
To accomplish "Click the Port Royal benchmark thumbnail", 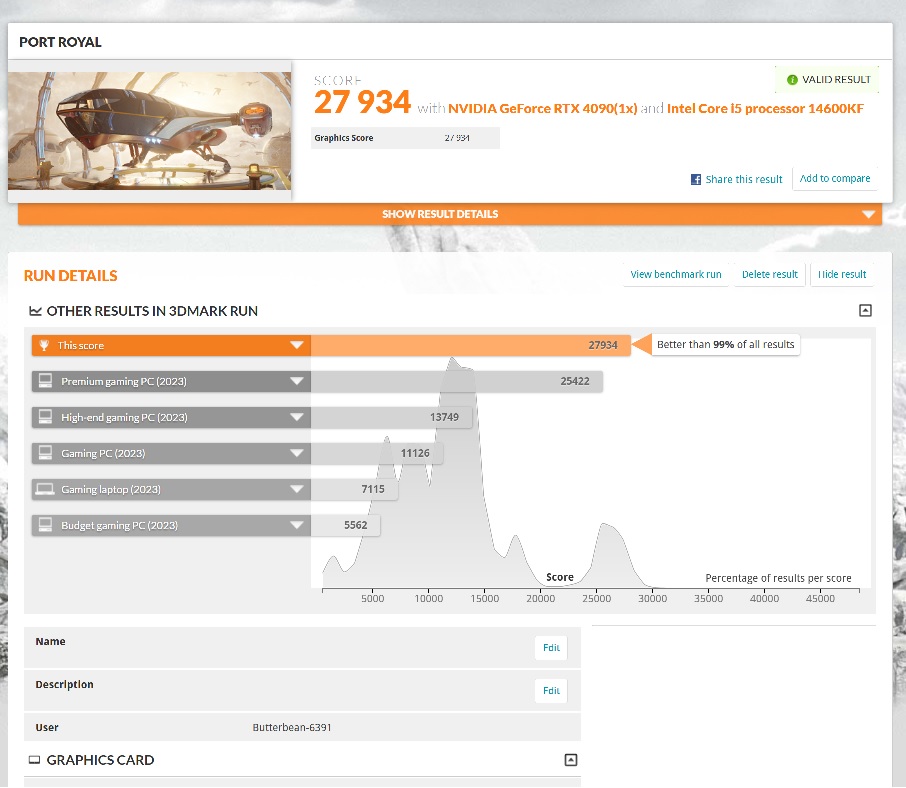I will 150,130.
